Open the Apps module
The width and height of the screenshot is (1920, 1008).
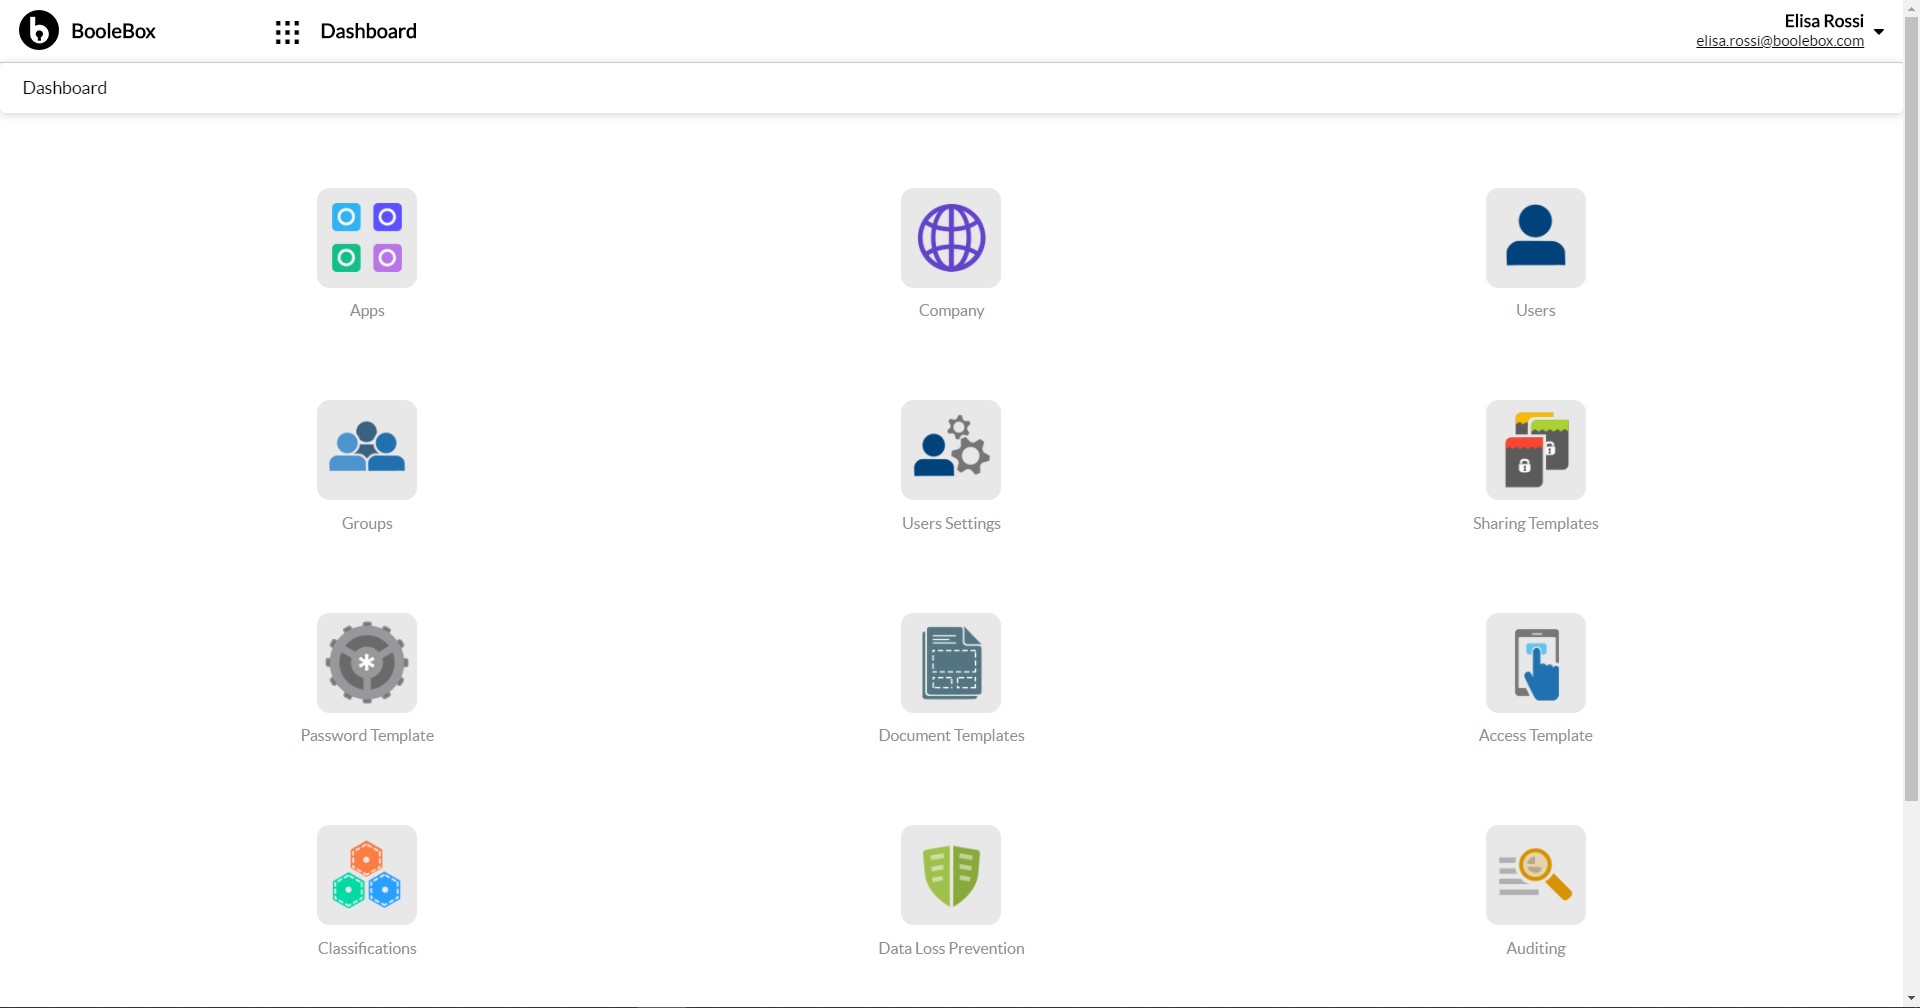click(366, 237)
